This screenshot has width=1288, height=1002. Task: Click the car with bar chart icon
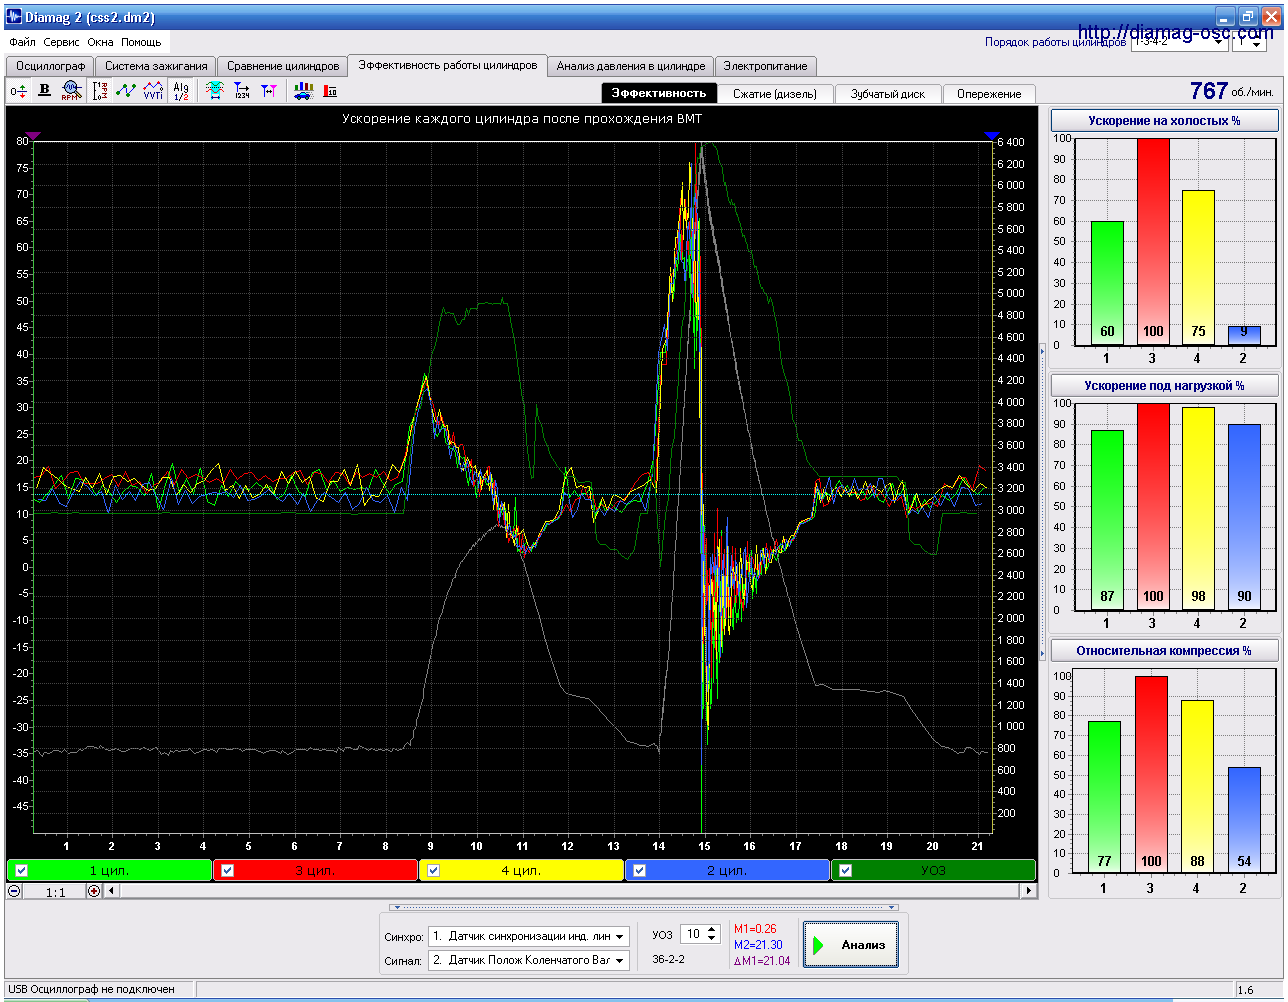[x=304, y=90]
